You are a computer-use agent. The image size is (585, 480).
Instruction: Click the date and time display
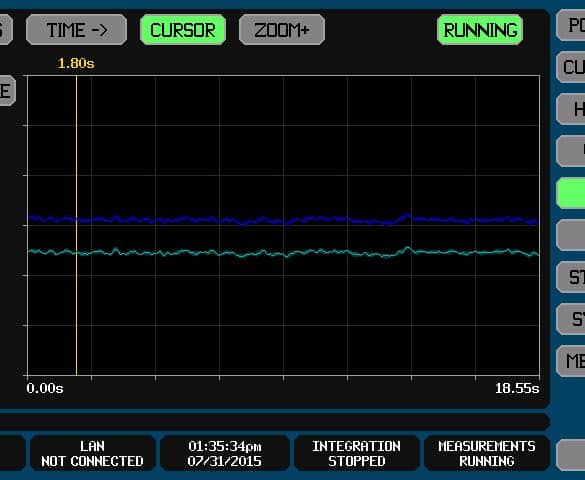[225, 454]
